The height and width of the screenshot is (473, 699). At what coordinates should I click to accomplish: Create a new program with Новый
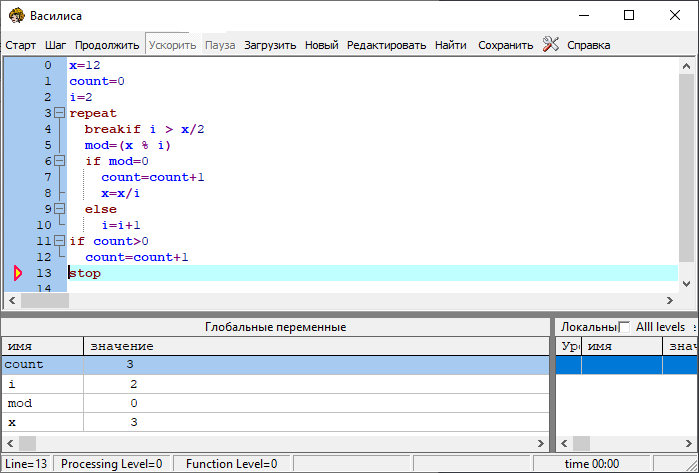click(321, 45)
